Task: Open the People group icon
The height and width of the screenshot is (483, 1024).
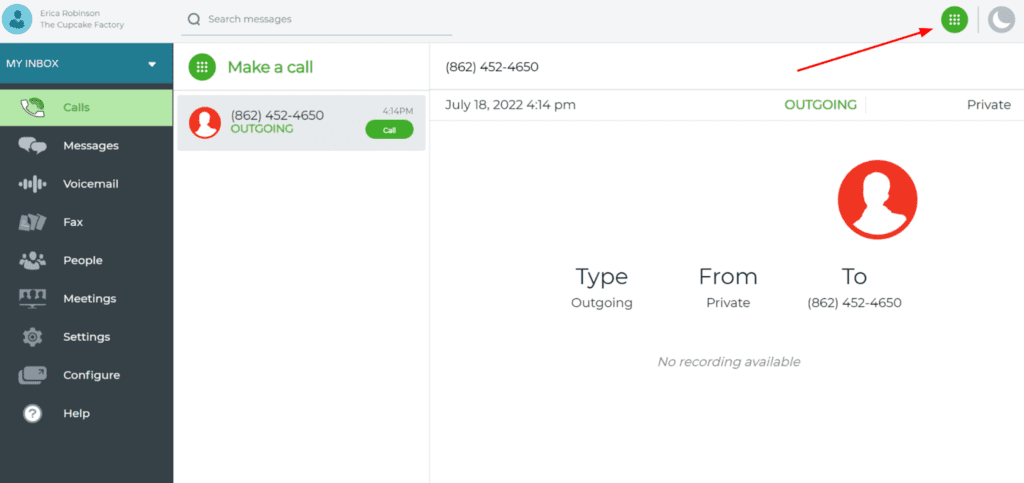Action: (33, 260)
